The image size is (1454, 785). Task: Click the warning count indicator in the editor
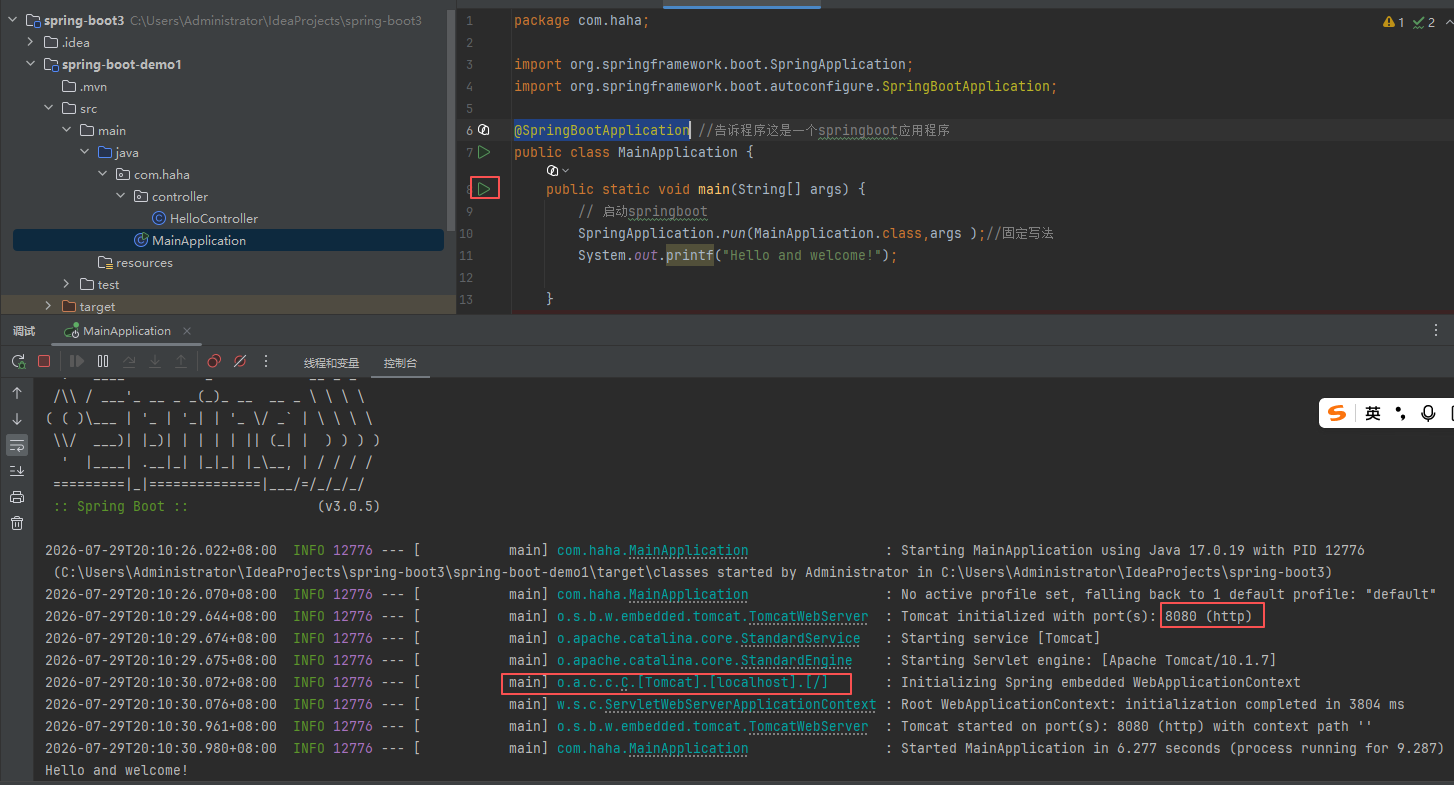click(1394, 22)
